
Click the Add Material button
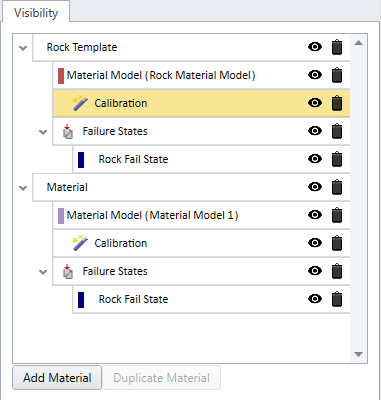click(x=57, y=378)
